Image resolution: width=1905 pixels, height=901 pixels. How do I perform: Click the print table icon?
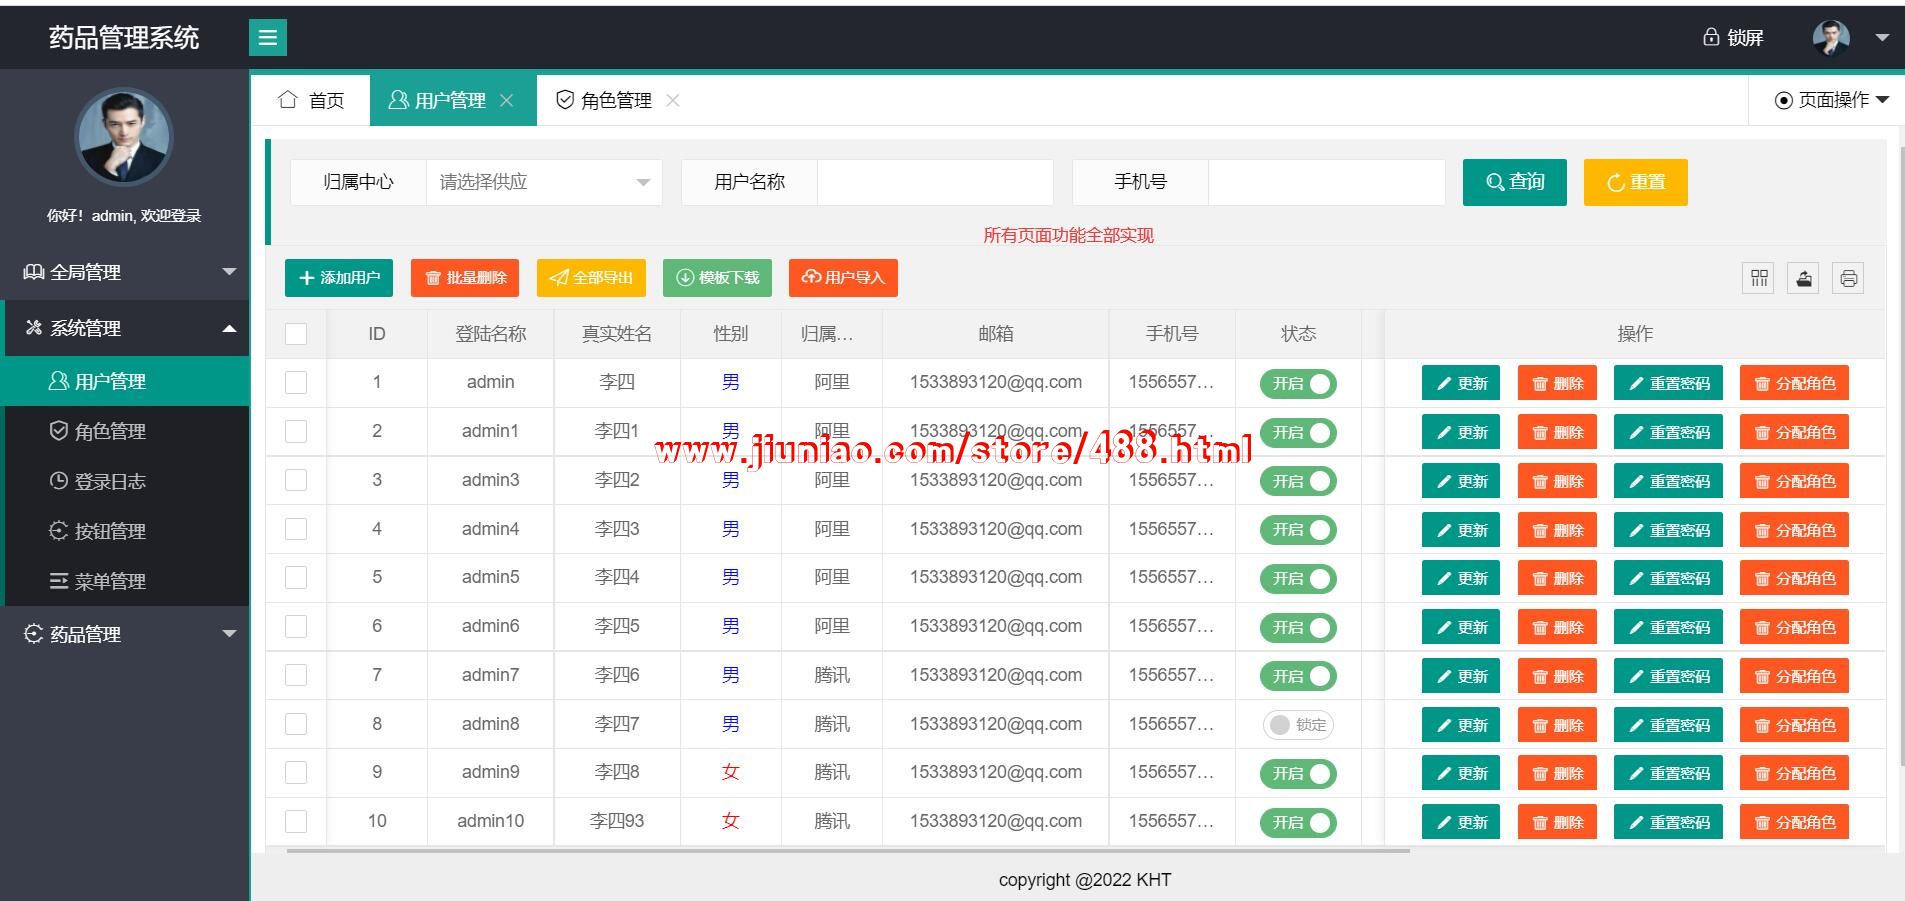tap(1848, 278)
